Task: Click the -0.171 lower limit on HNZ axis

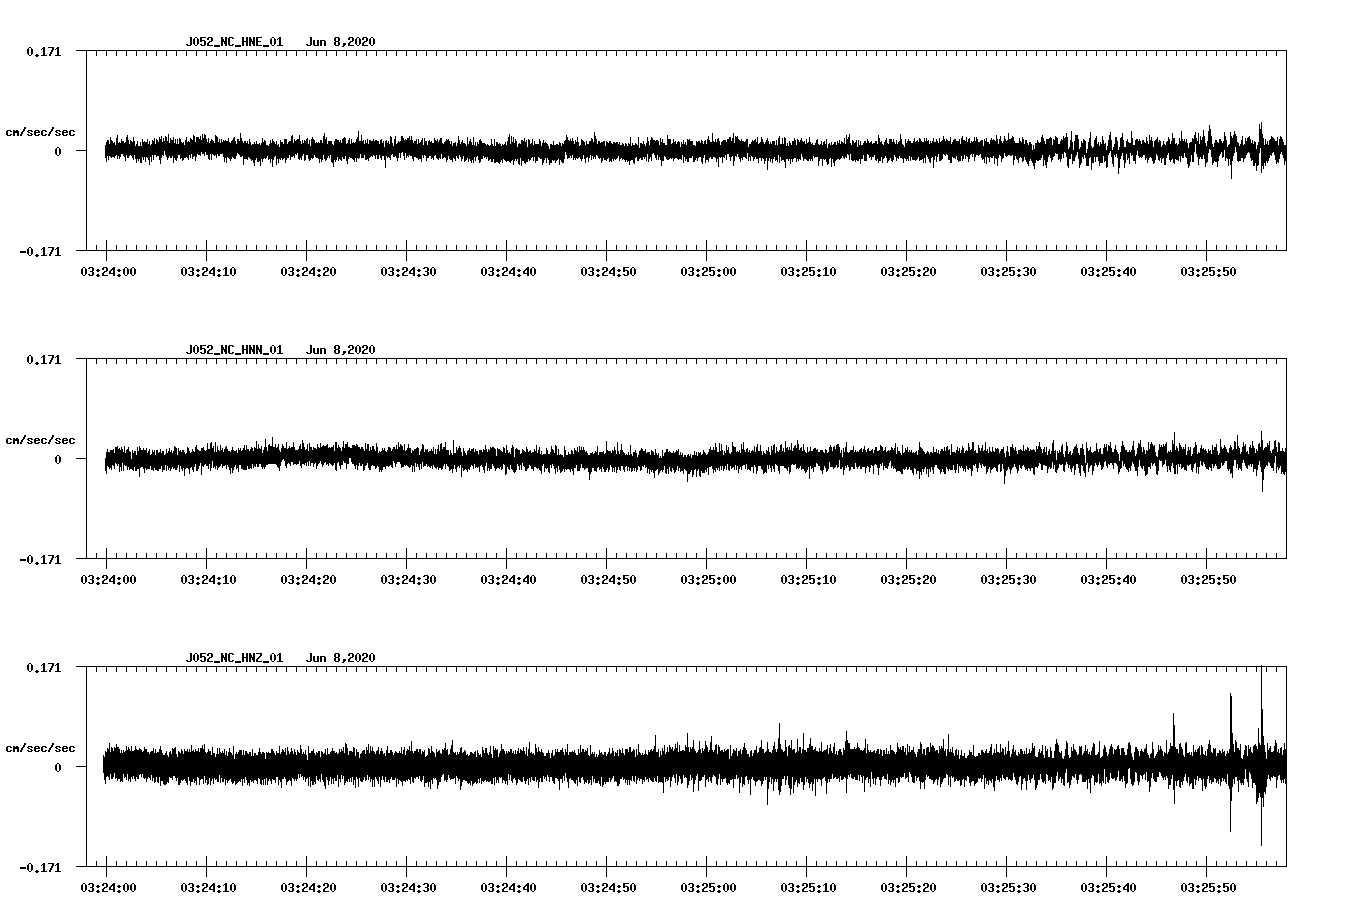Action: [40, 867]
